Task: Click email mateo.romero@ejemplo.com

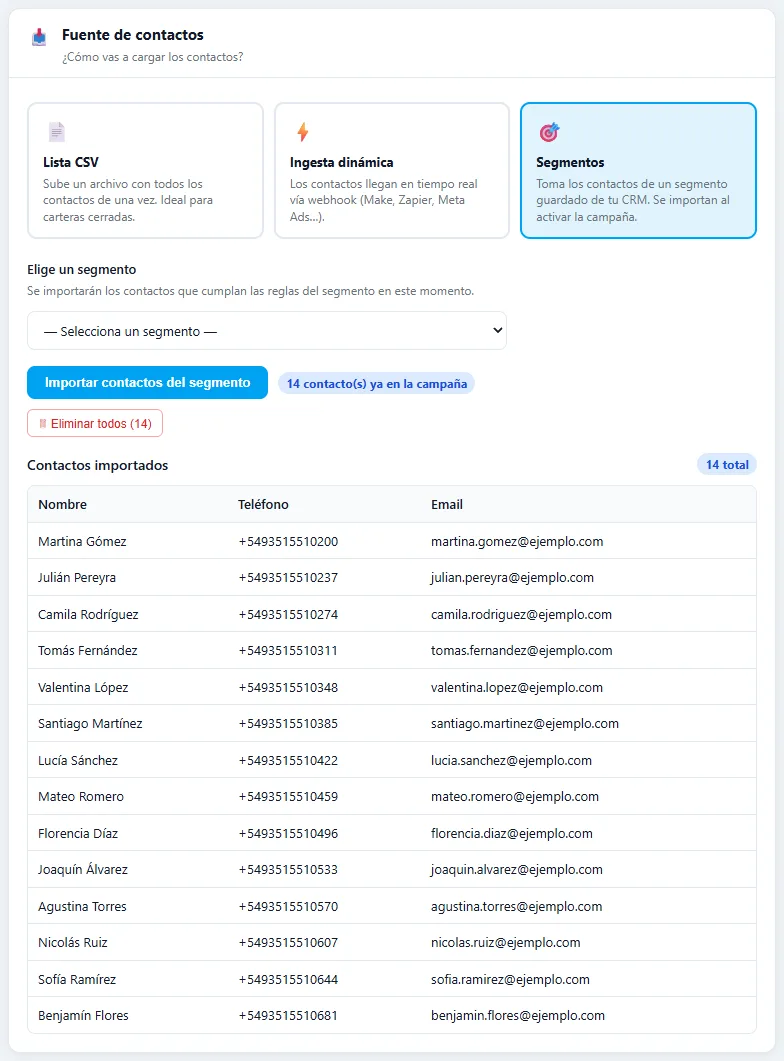Action: coord(515,797)
